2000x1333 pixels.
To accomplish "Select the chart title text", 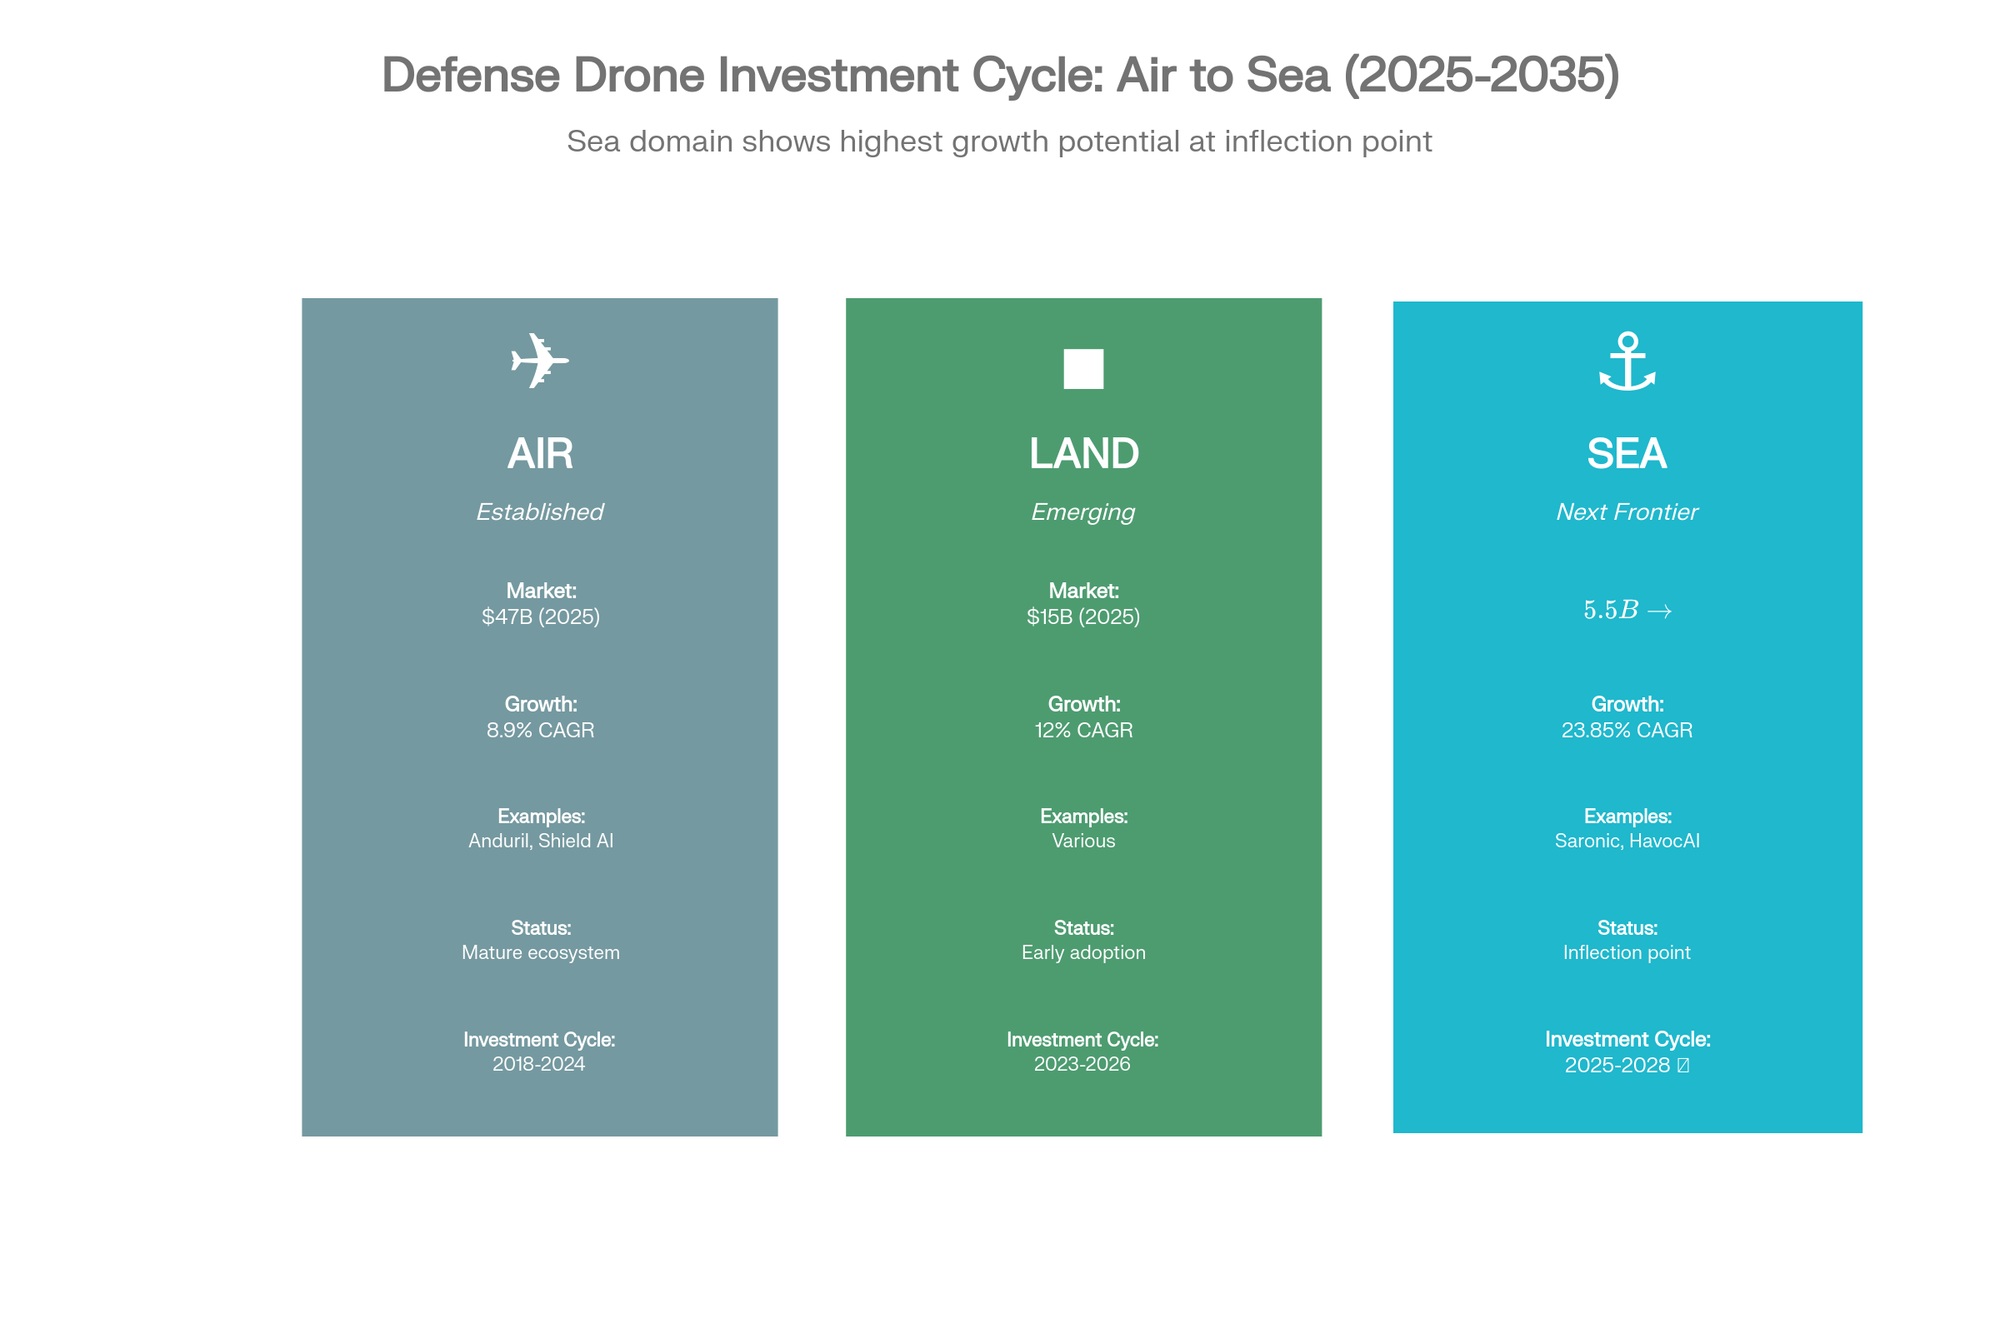I will (1000, 75).
